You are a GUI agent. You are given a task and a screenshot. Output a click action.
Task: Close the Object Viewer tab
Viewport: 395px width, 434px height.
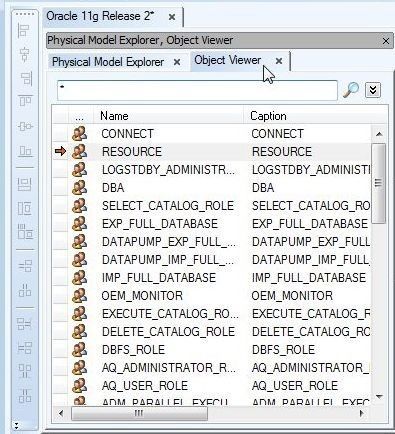pyautogui.click(x=279, y=61)
